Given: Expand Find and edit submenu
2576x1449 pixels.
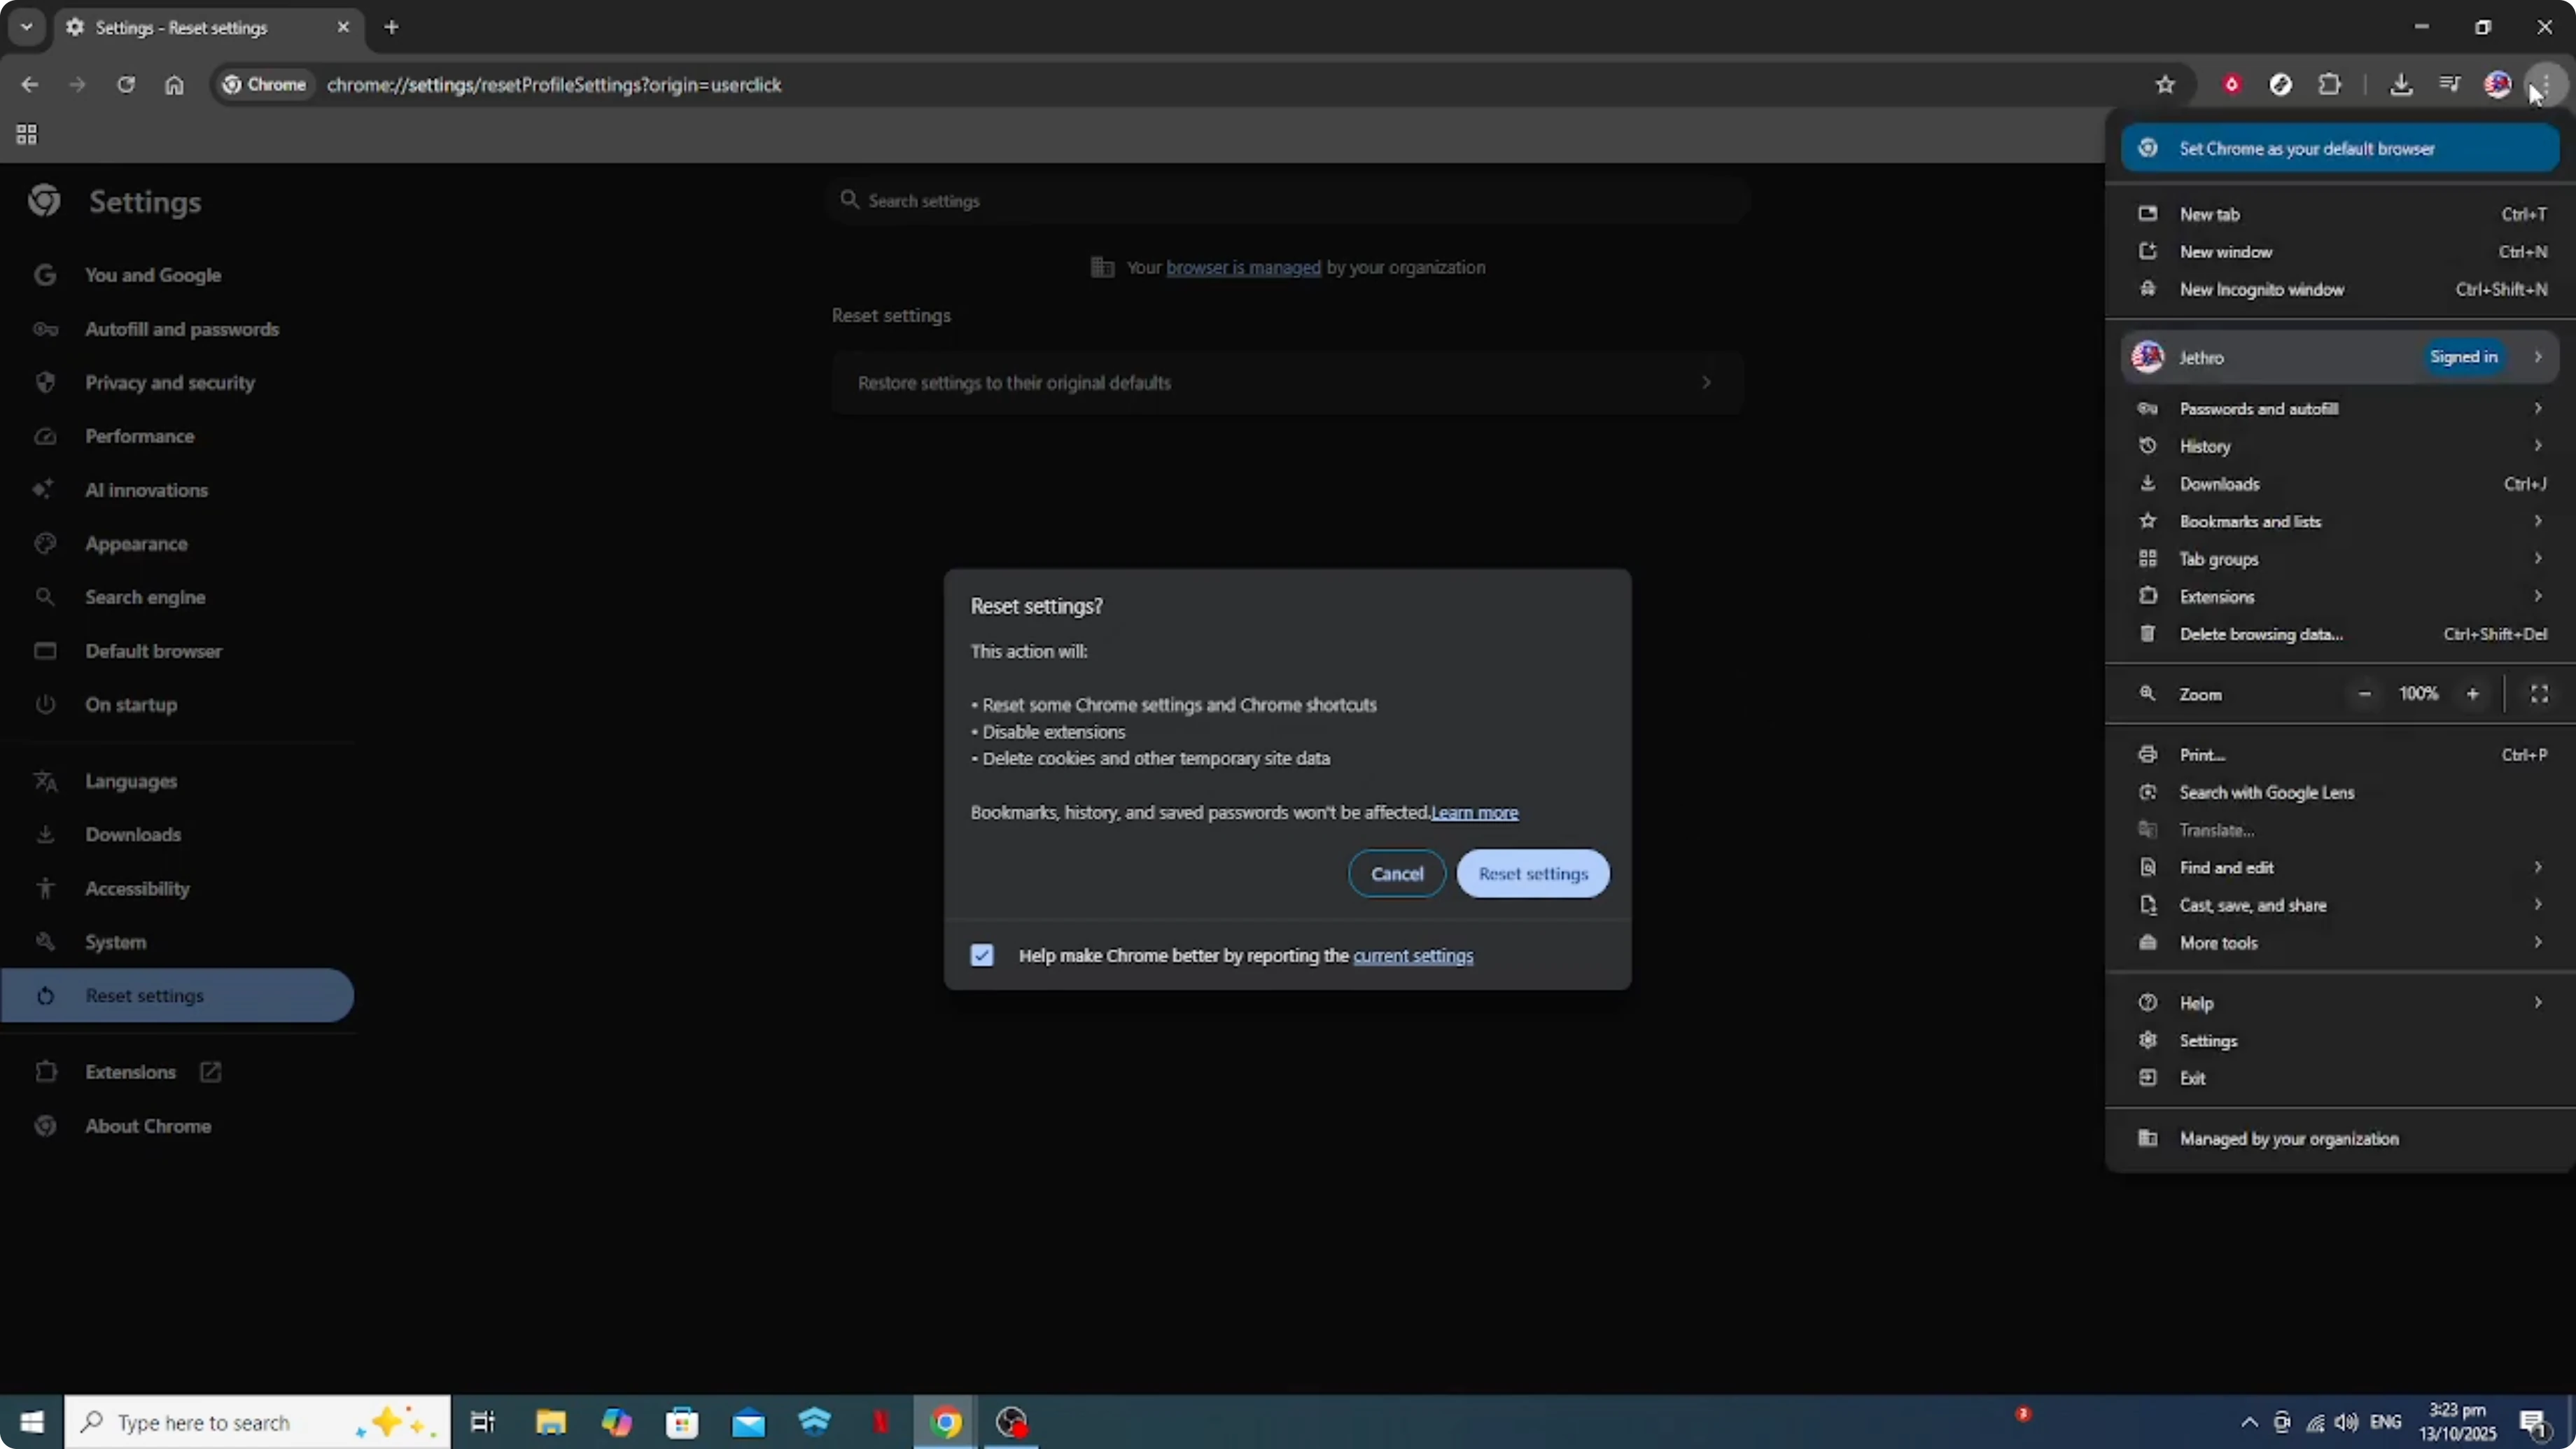Looking at the screenshot, I should 2340,868.
